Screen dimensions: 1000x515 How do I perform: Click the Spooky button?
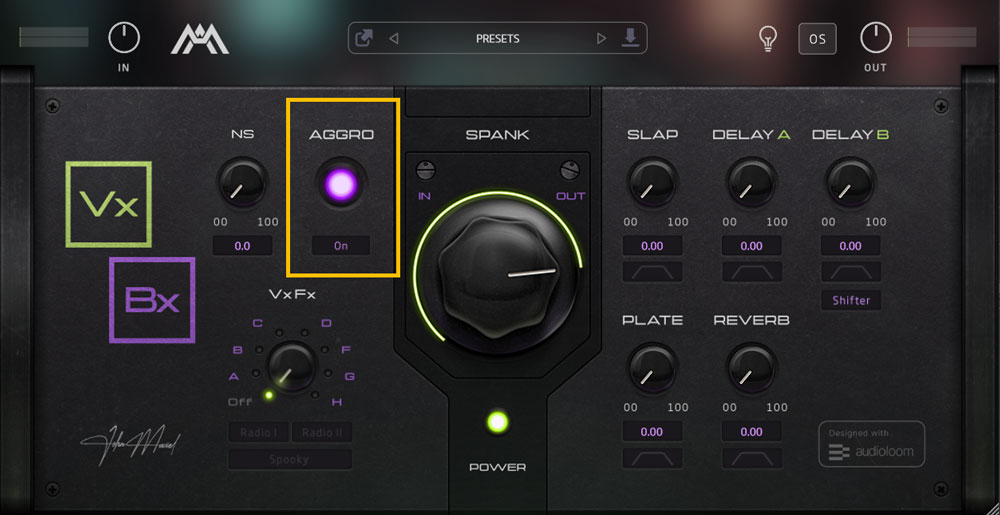point(290,459)
